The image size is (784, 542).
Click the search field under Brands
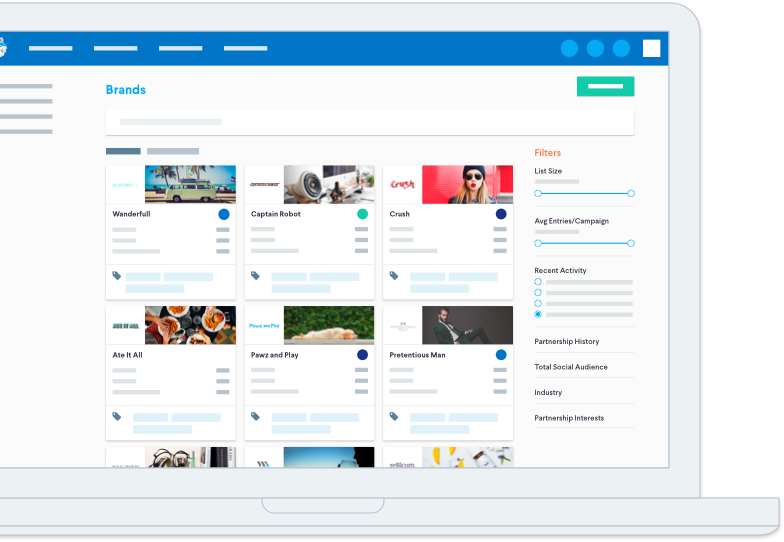coord(370,122)
